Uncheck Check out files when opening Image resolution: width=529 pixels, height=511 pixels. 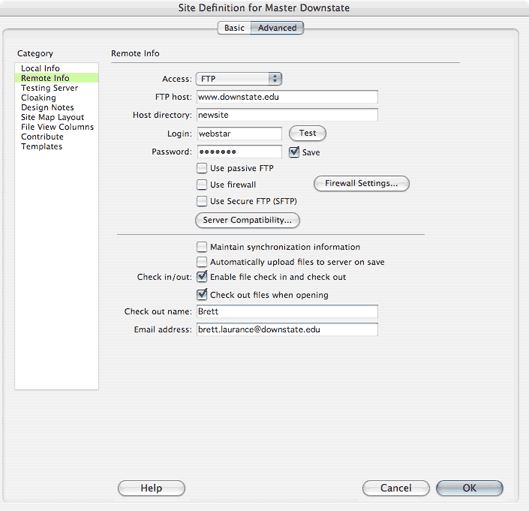click(202, 294)
